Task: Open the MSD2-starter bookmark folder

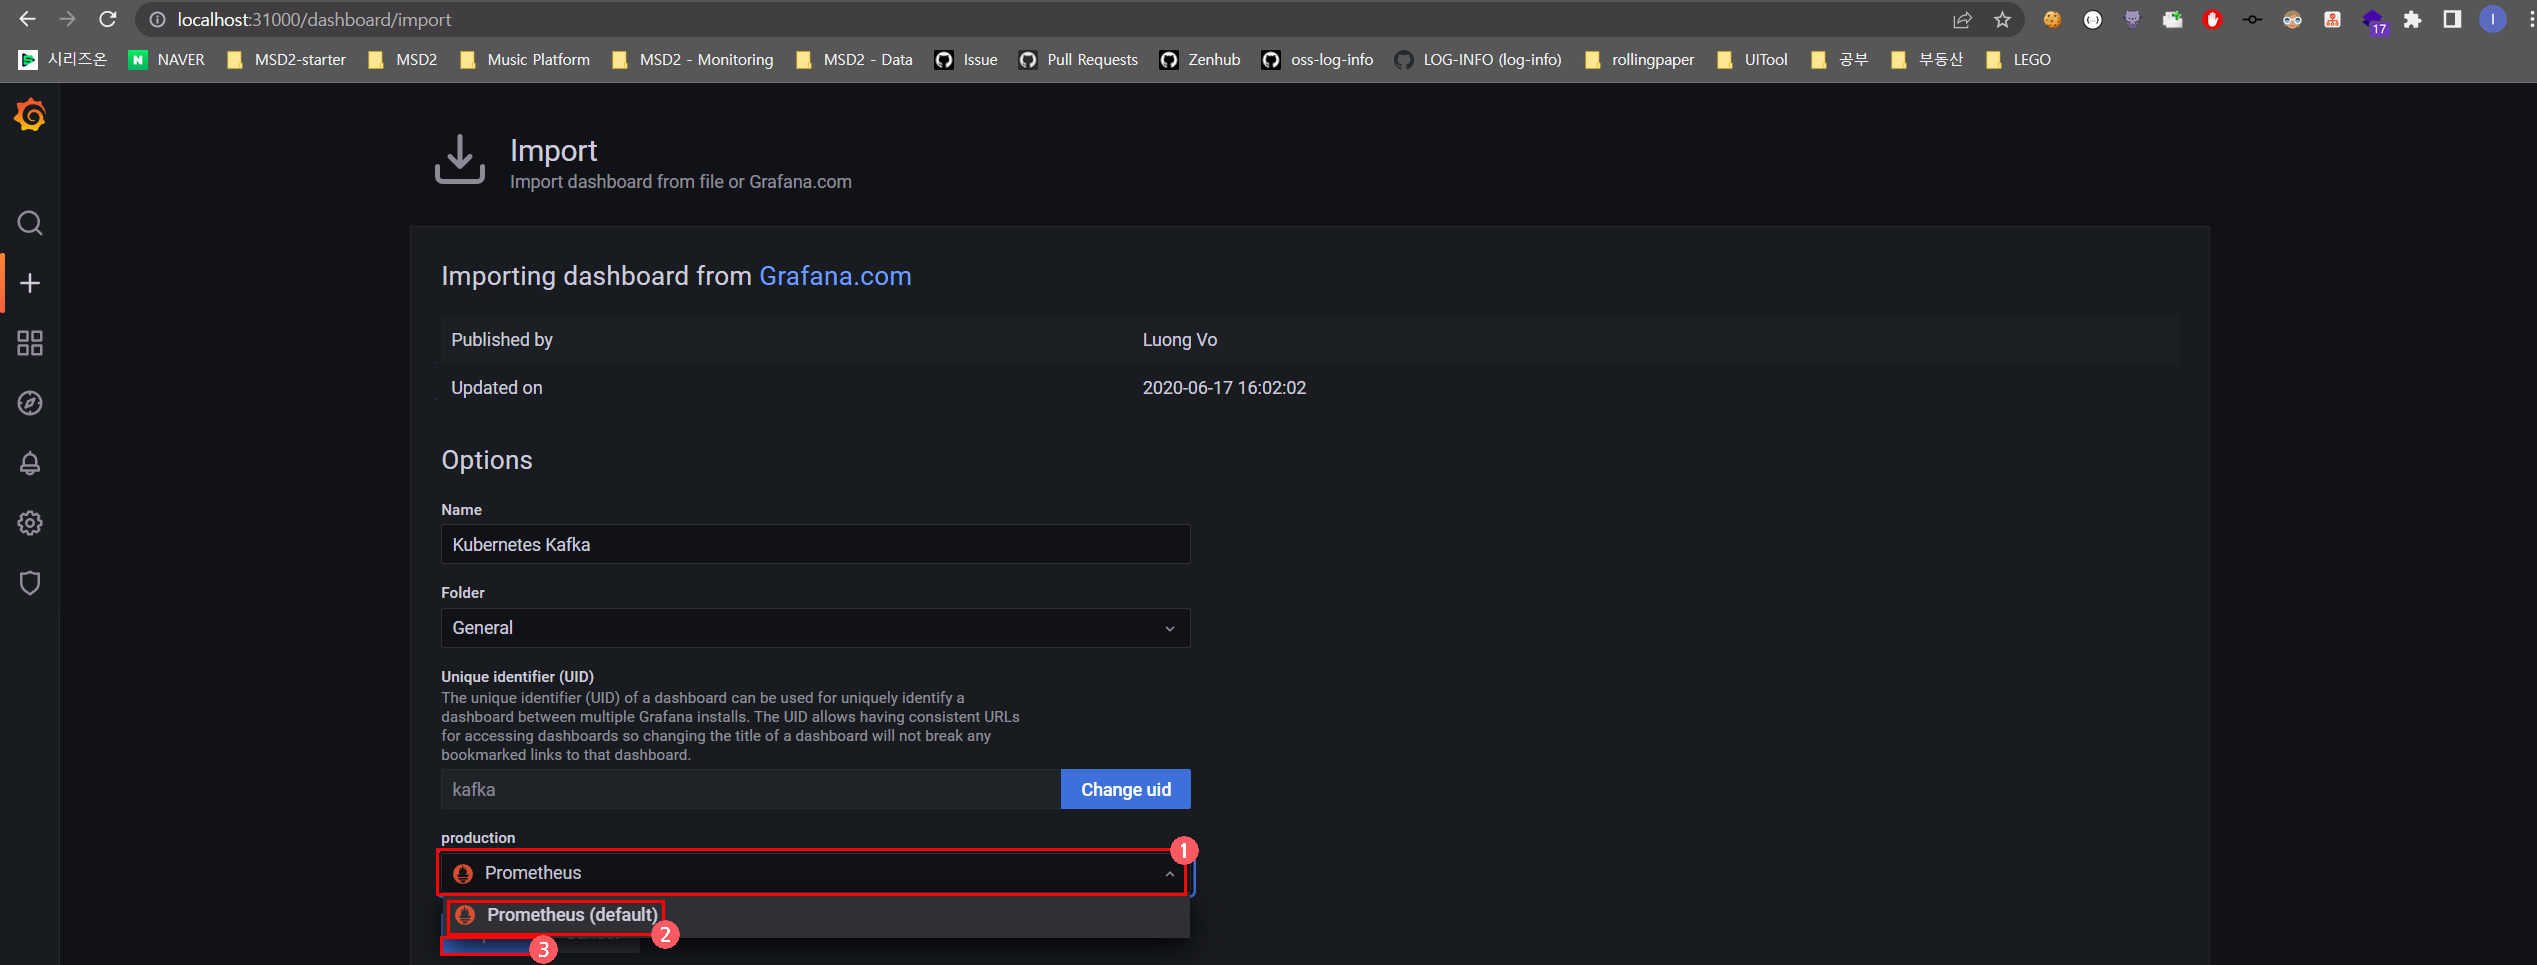Action: click(x=286, y=60)
